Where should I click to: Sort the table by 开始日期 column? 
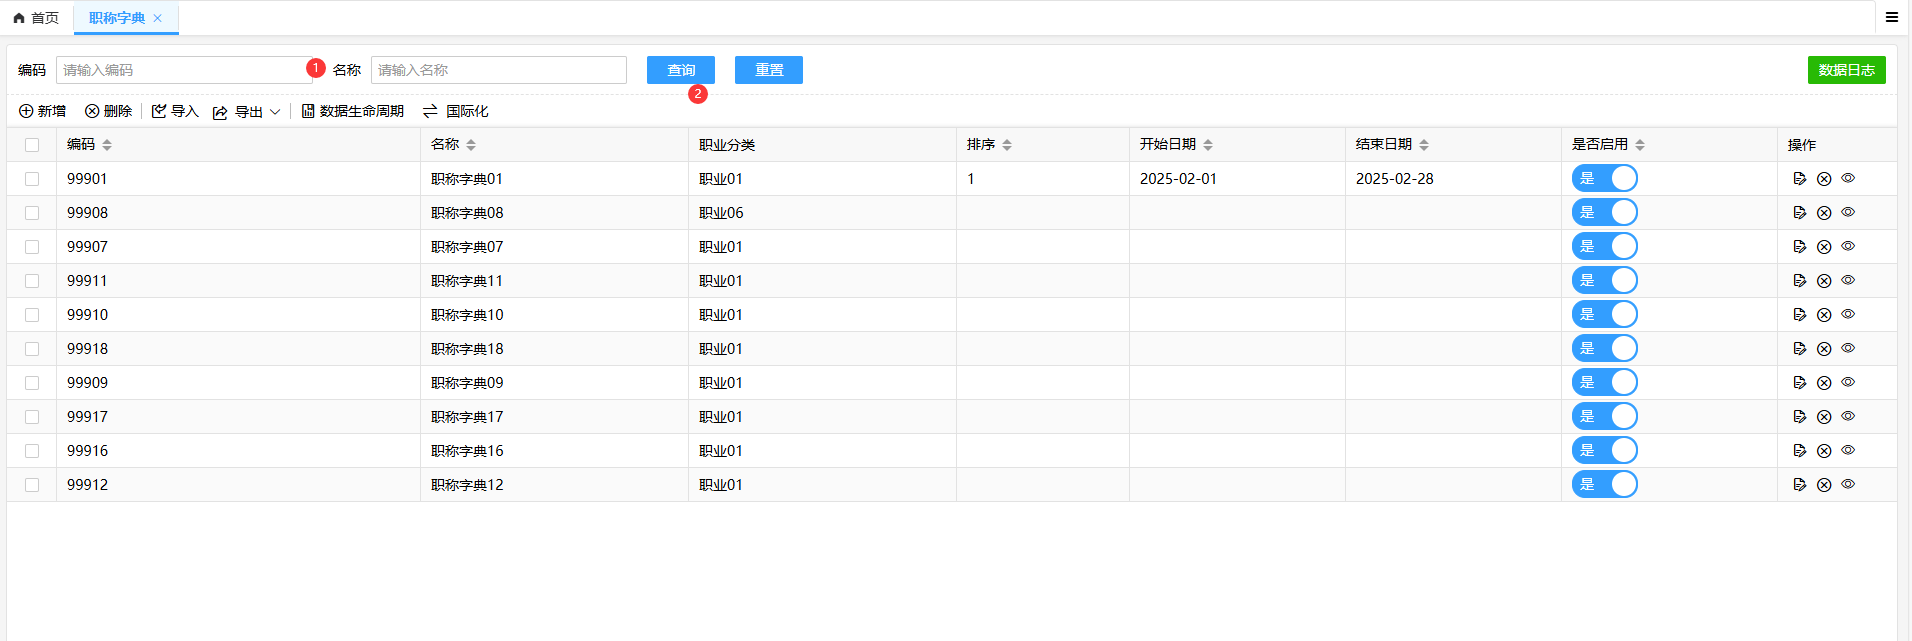pos(1208,145)
